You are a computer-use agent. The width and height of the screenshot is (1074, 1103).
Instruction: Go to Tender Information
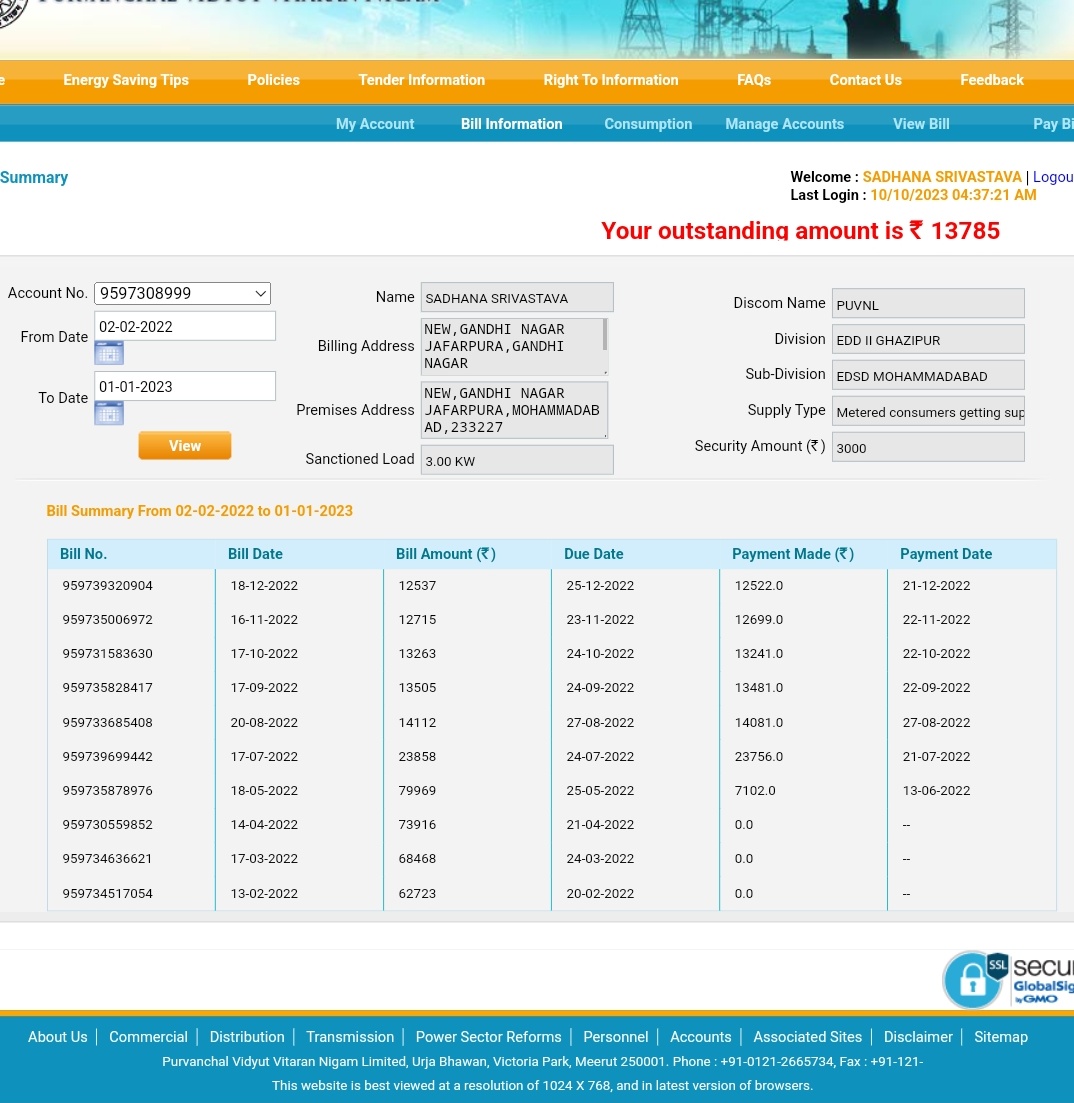click(421, 80)
